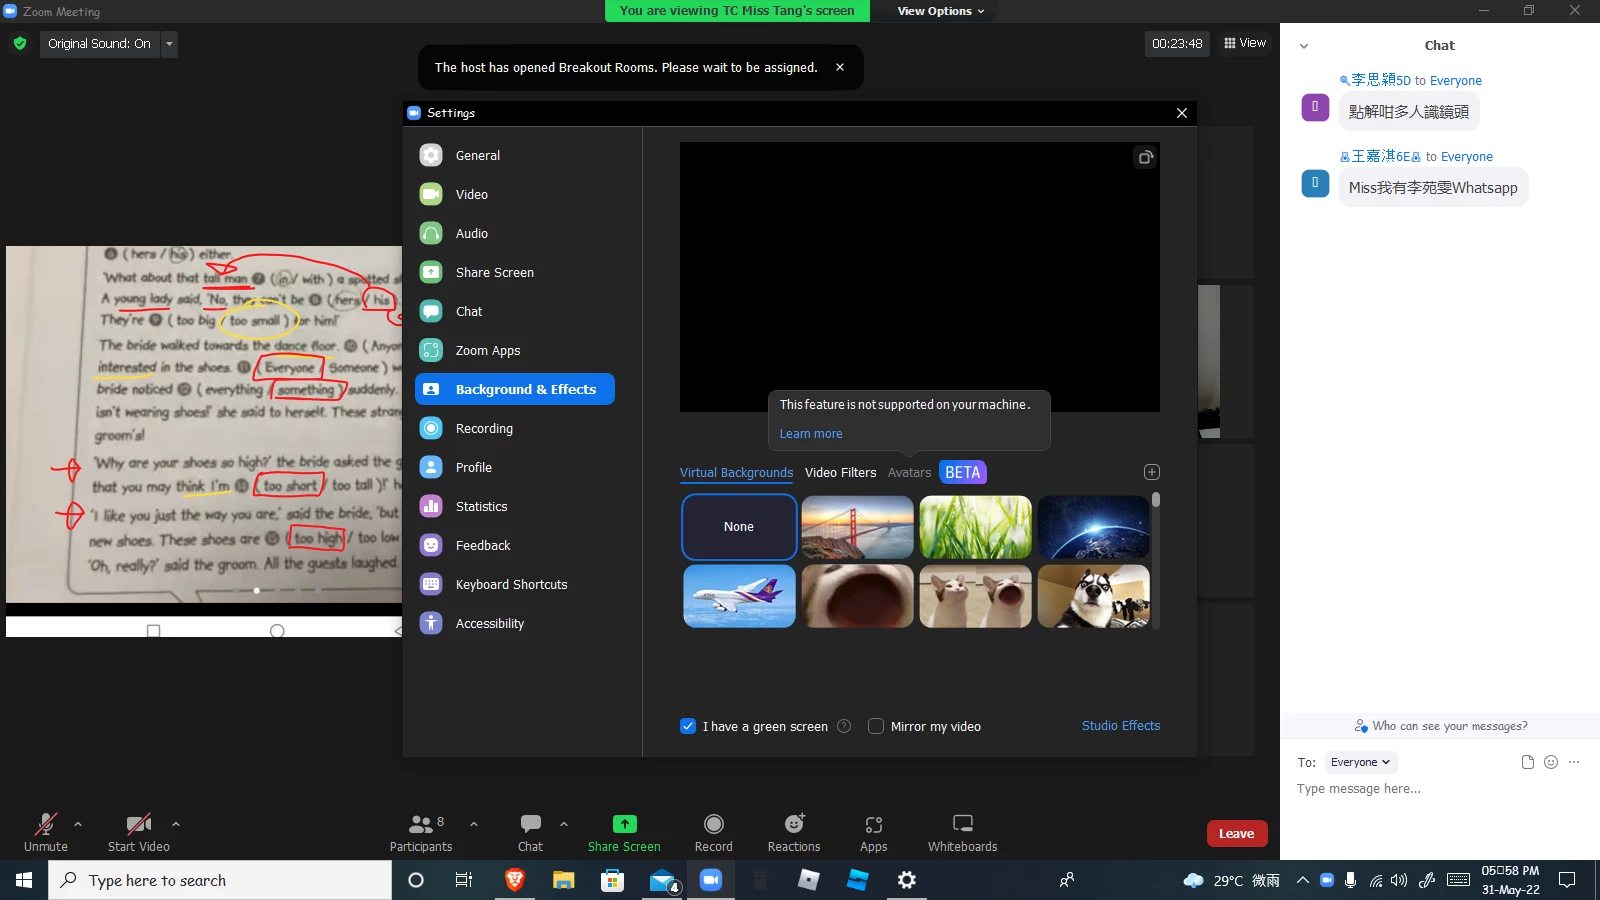1600x900 pixels.
Task: Expand audio options arrow beside Unmute
Action: coord(78,824)
